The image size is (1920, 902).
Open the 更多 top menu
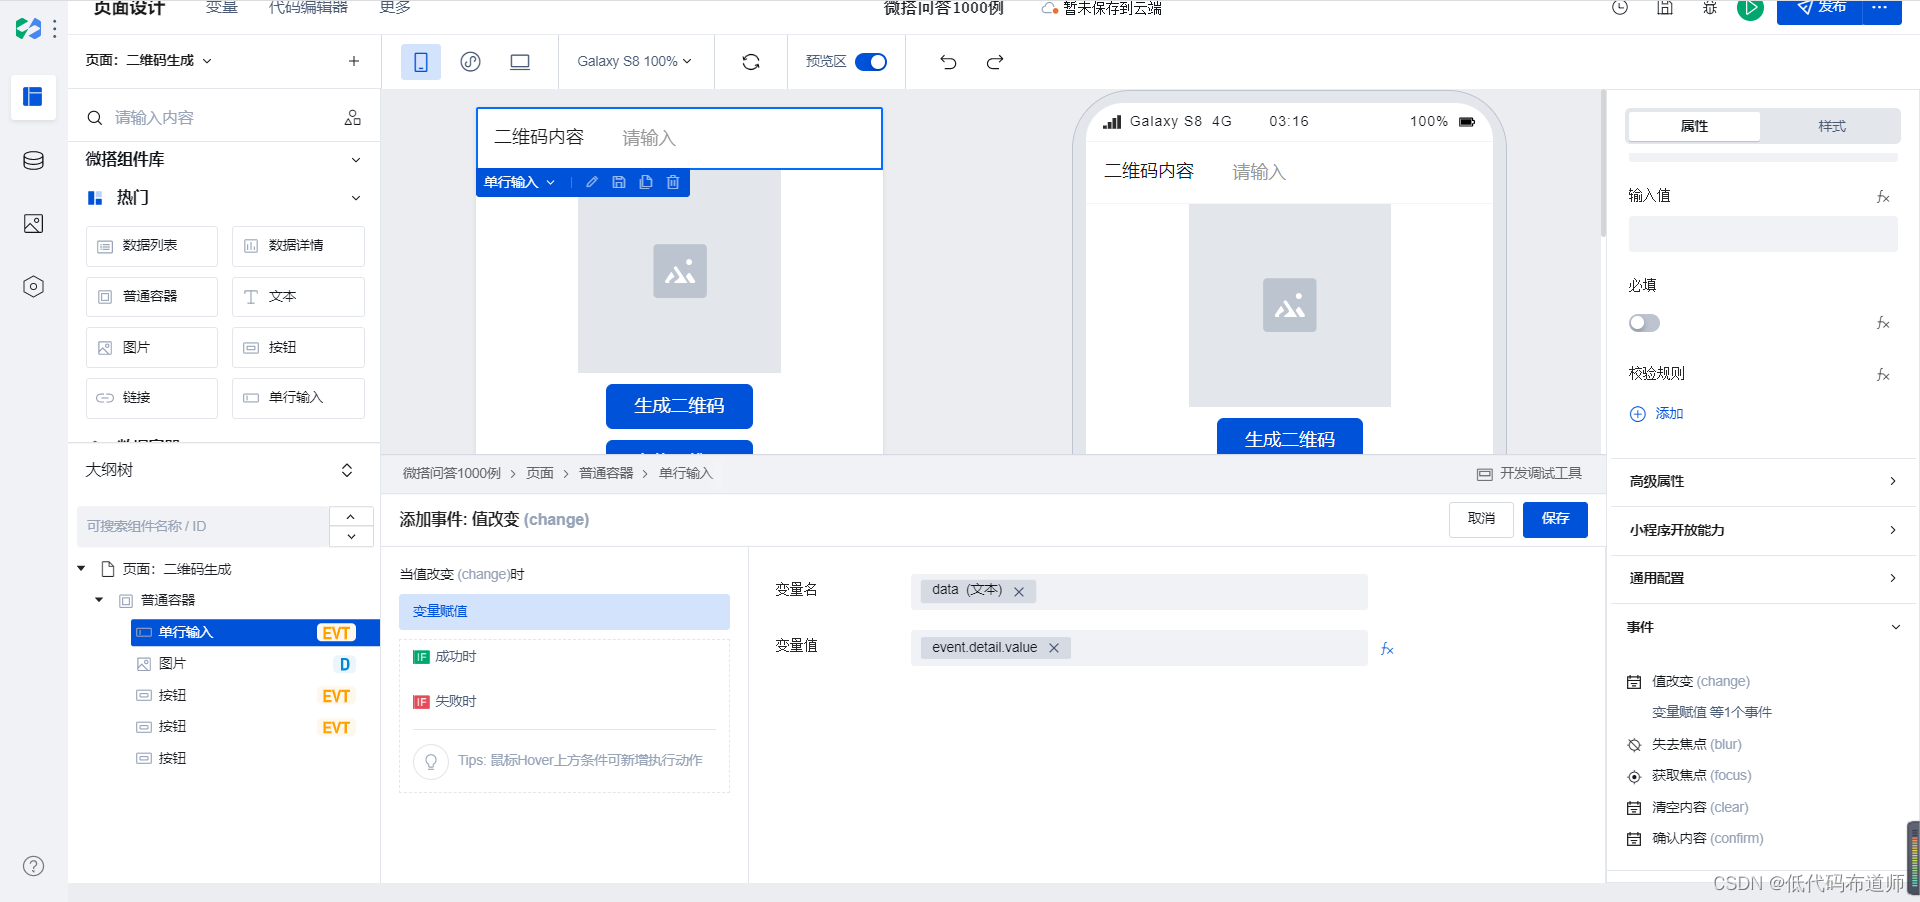point(395,8)
